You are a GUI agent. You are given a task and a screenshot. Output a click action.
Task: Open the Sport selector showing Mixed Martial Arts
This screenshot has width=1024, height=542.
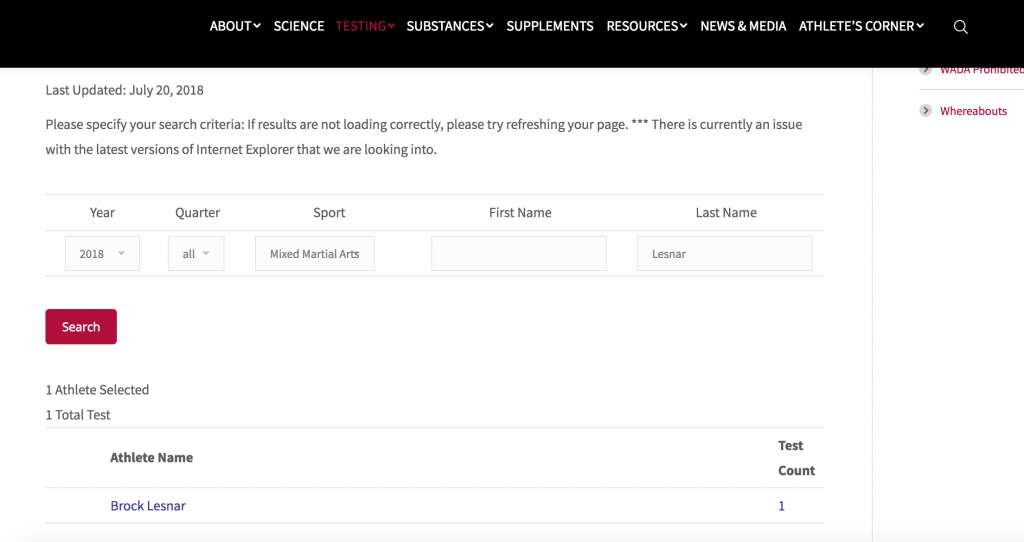(315, 254)
